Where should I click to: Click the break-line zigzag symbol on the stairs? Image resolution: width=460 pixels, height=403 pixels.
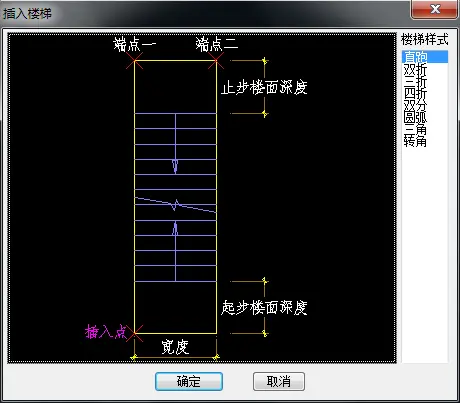pyautogui.click(x=175, y=205)
